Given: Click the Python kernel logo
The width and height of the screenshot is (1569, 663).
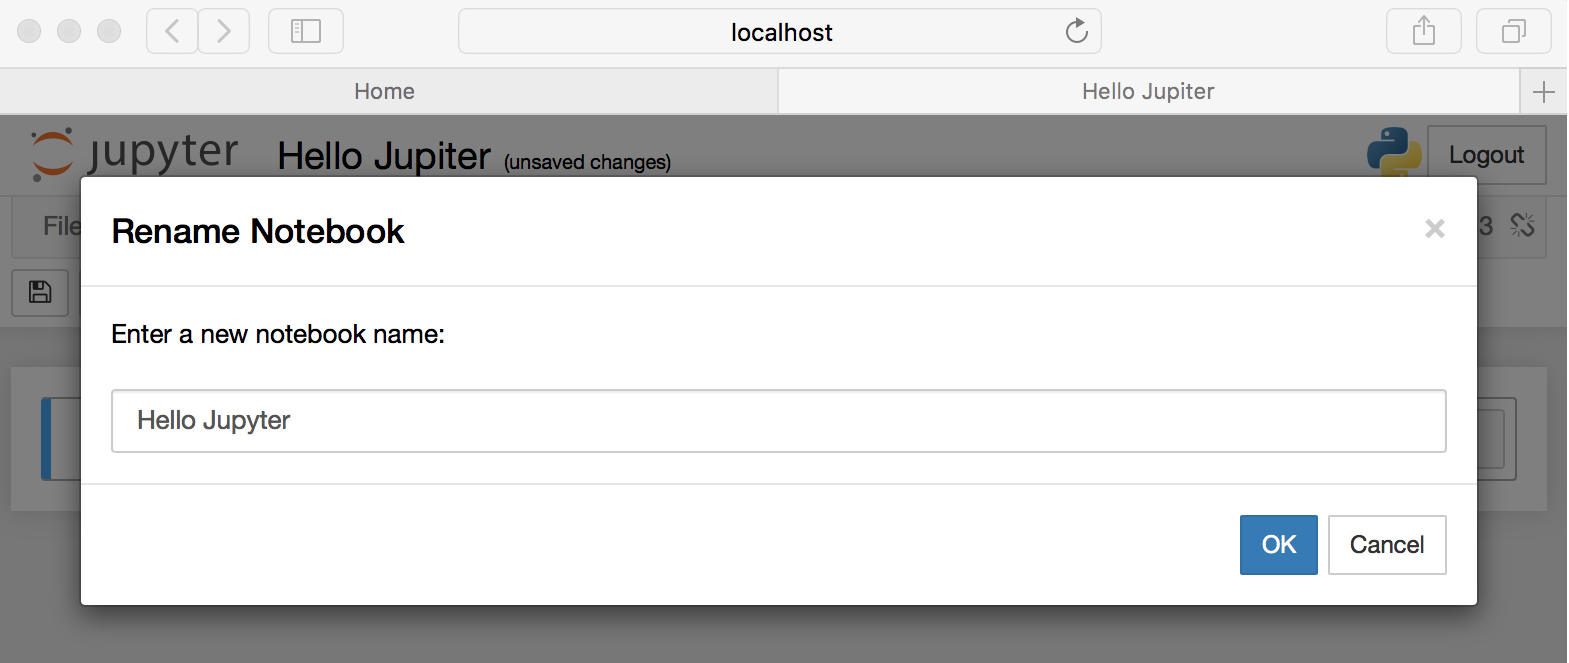Looking at the screenshot, I should 1393,152.
